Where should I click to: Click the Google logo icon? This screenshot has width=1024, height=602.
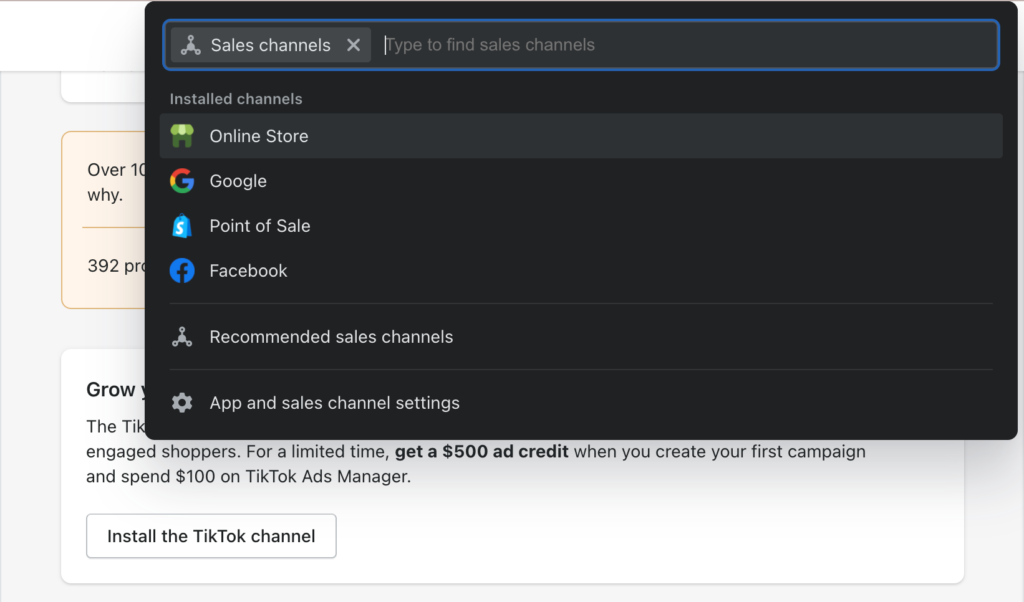(x=182, y=181)
